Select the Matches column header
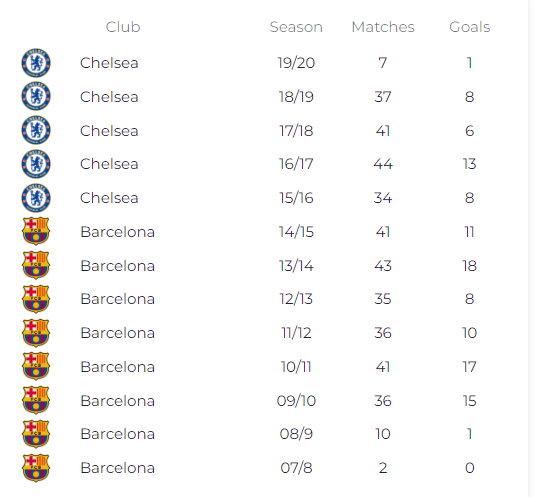The image size is (536, 497). coord(383,27)
